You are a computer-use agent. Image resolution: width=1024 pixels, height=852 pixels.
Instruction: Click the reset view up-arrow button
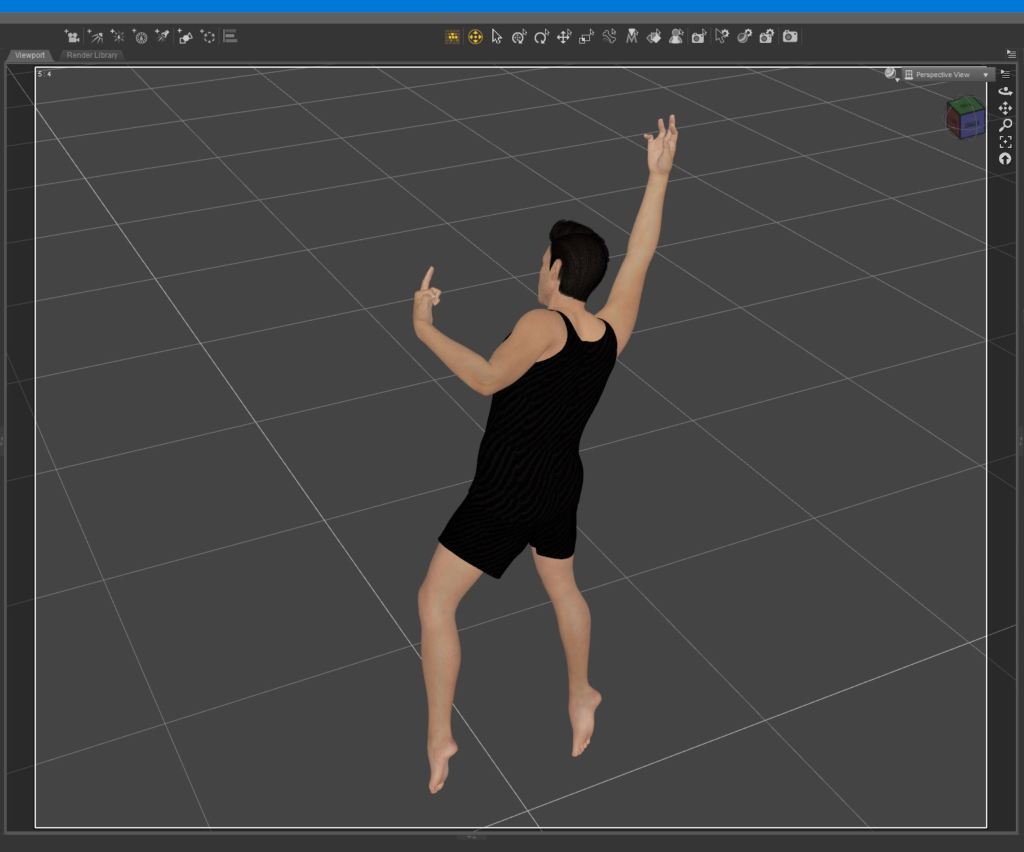coord(1005,159)
